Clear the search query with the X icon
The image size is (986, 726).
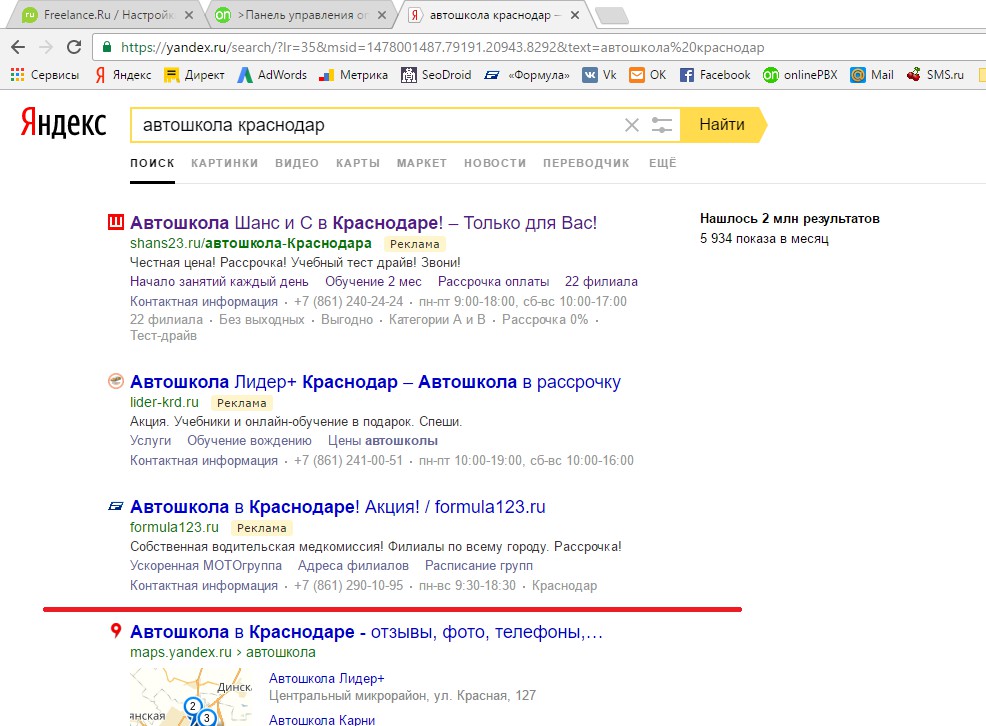coord(632,125)
